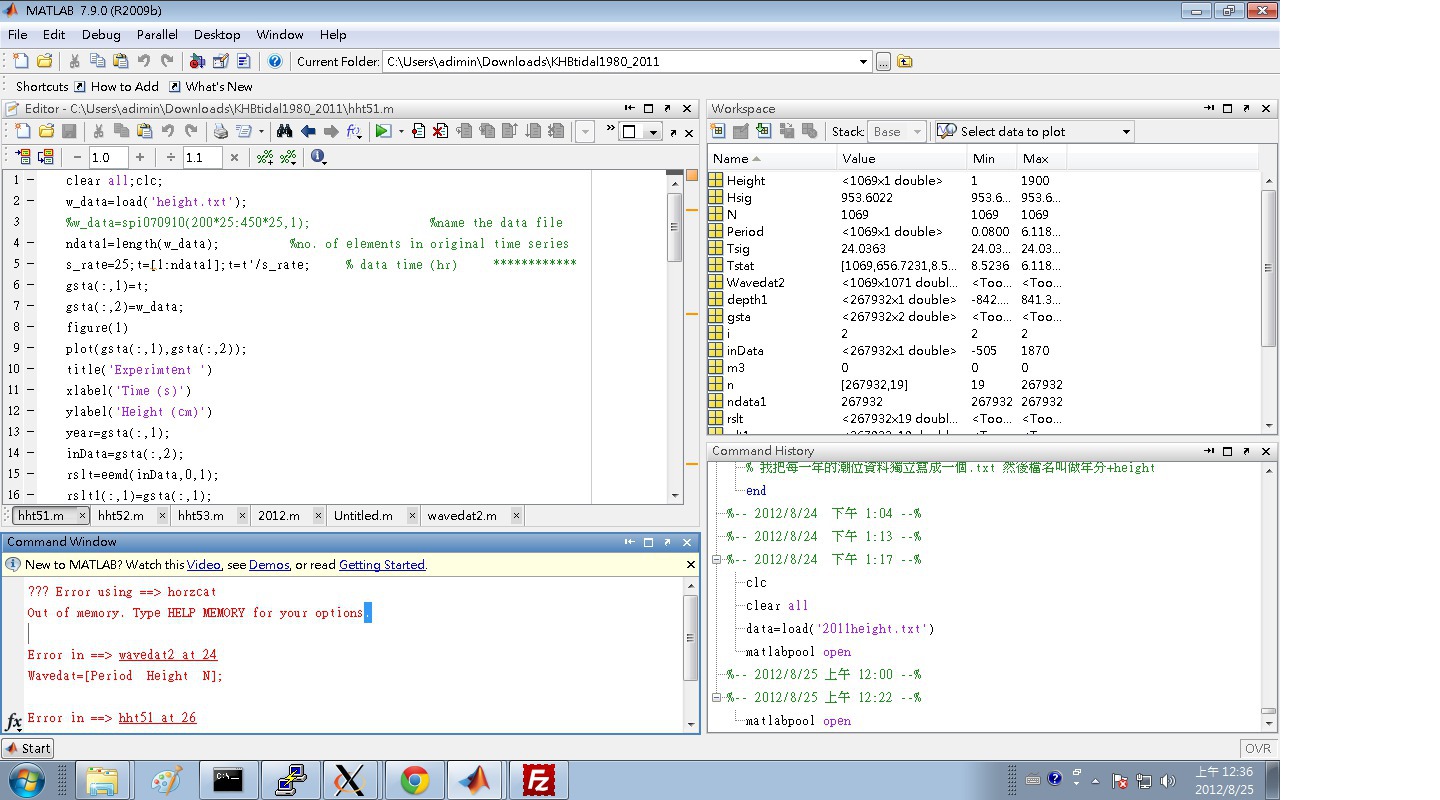1440x800 pixels.
Task: Switch to the wavedat2.m editor tab
Action: click(x=461, y=516)
